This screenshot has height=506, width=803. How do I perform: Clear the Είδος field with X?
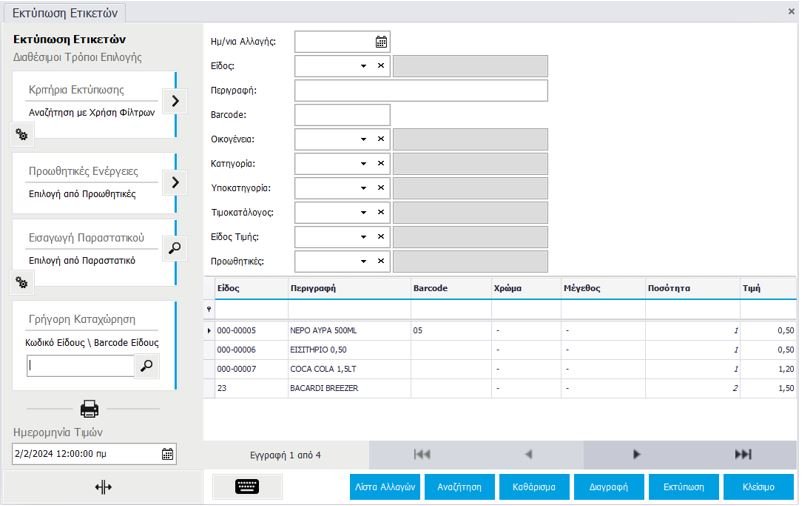tap(380, 66)
